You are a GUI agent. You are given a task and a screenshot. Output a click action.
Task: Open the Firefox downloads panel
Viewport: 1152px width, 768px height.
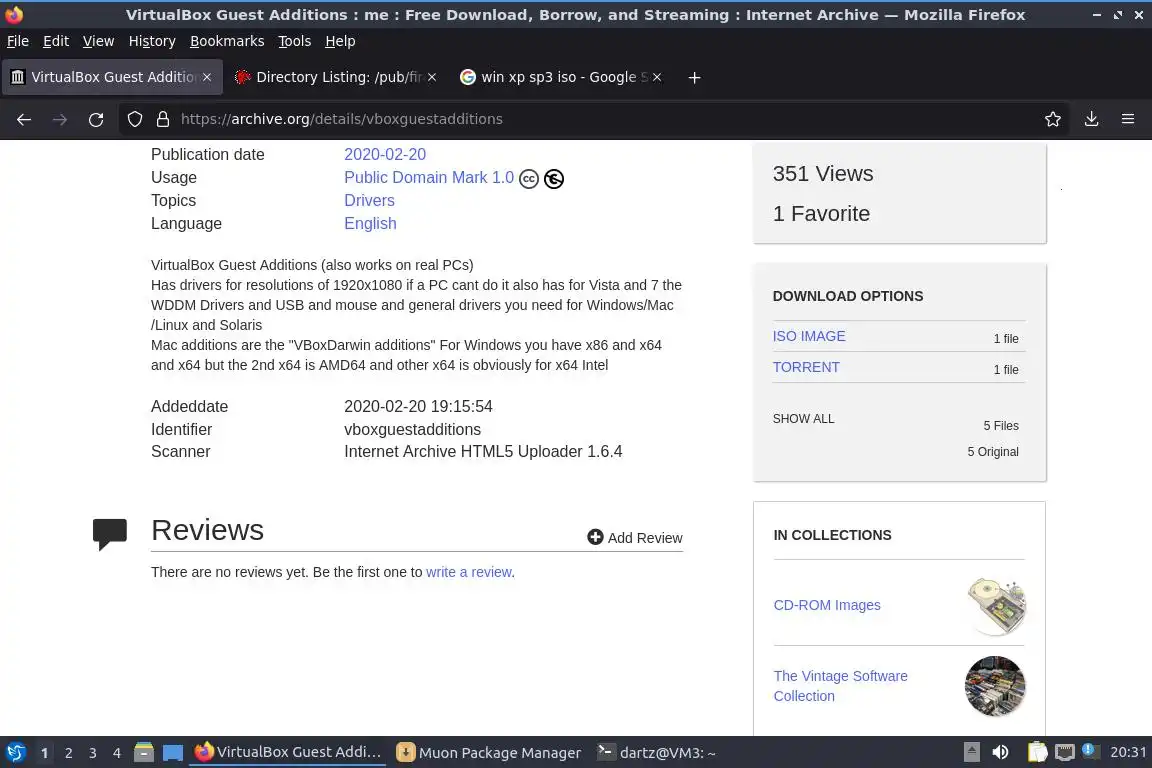pyautogui.click(x=1091, y=119)
